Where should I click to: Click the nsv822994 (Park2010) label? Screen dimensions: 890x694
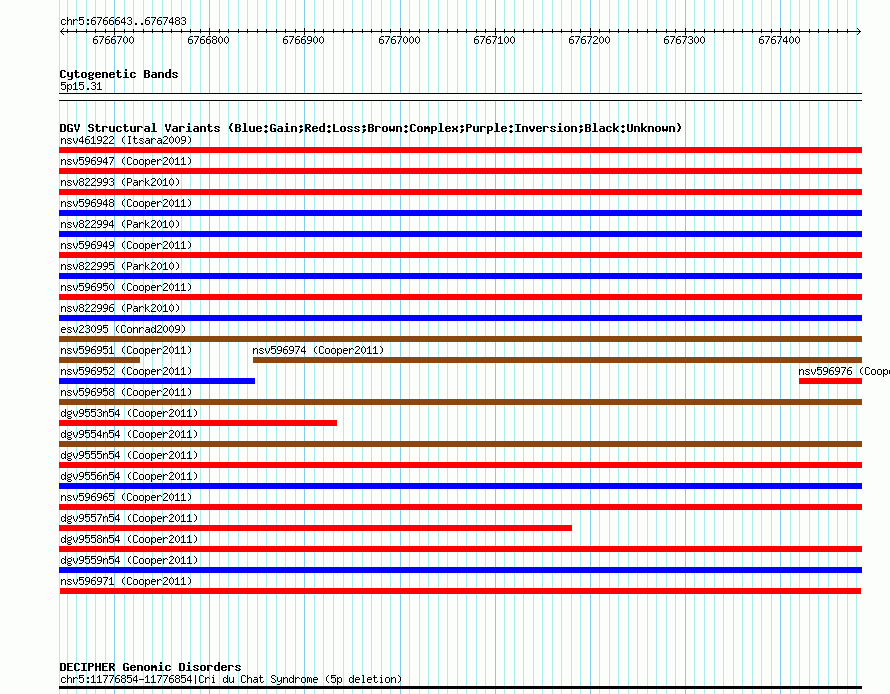point(120,224)
